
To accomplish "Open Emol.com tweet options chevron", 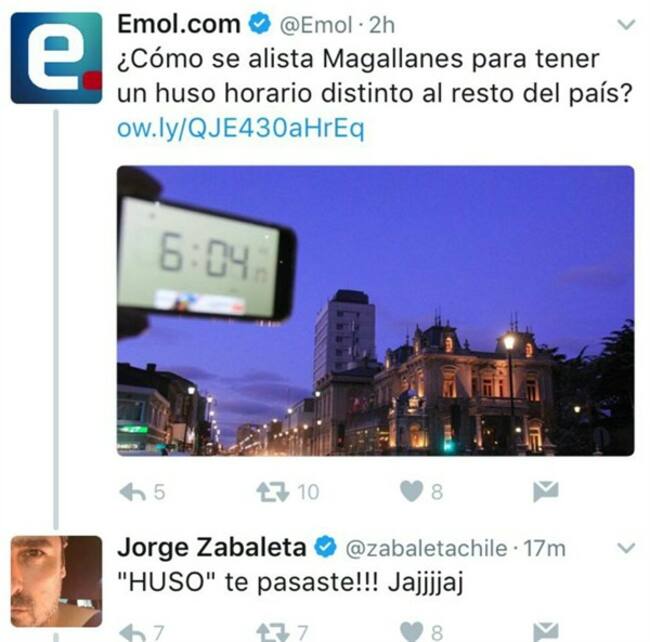I will [626, 24].
